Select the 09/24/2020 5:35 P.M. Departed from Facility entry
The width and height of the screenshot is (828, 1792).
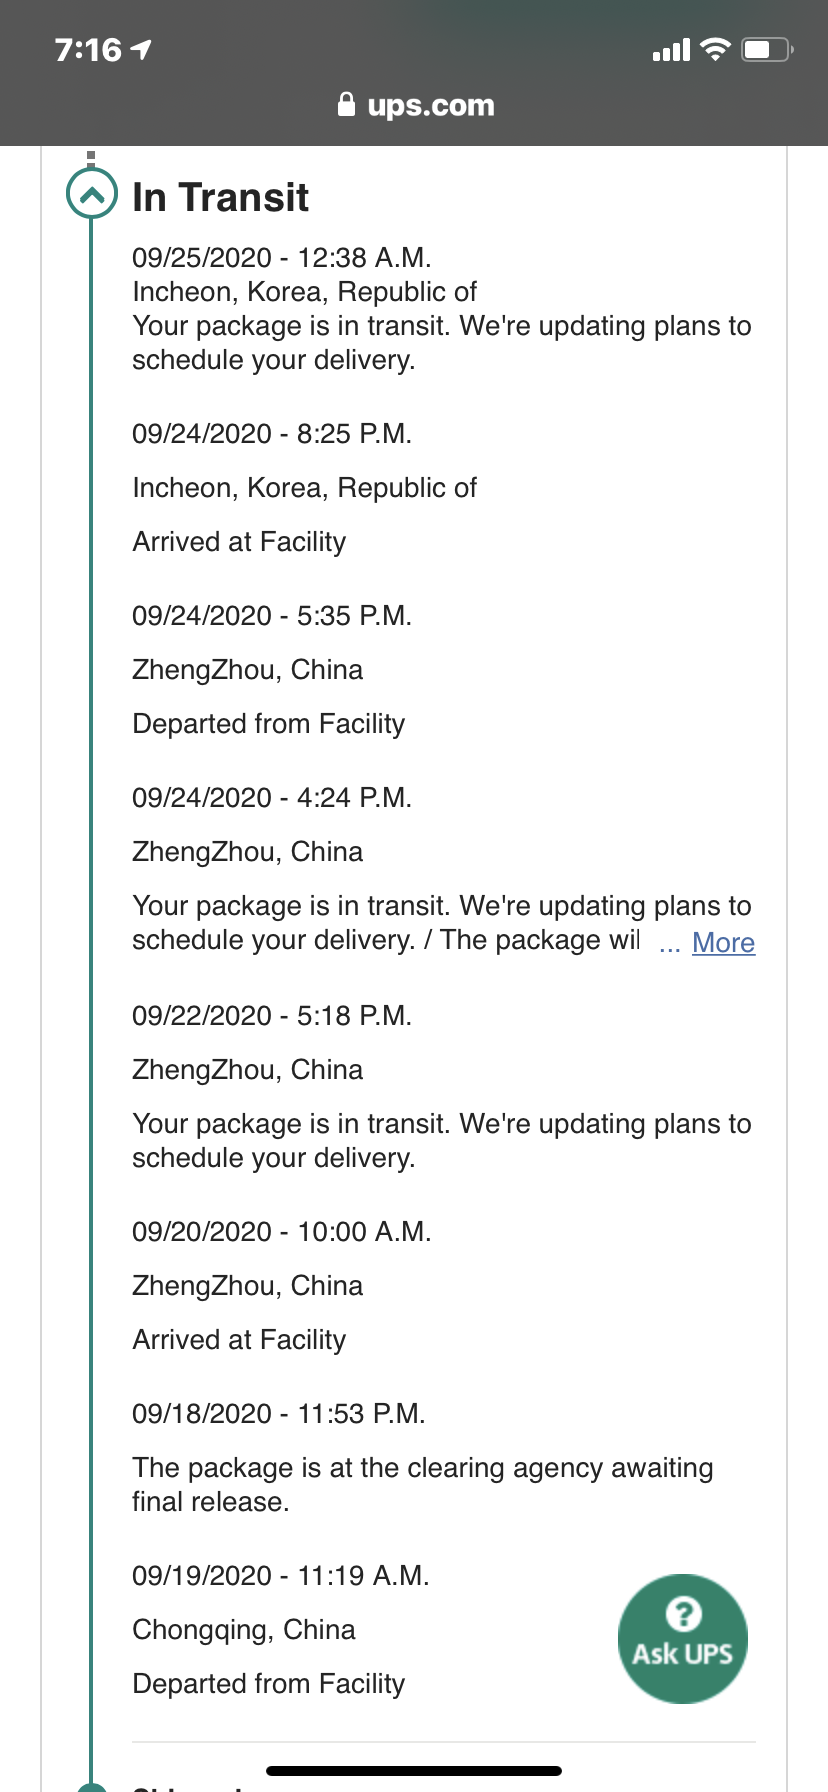[272, 670]
